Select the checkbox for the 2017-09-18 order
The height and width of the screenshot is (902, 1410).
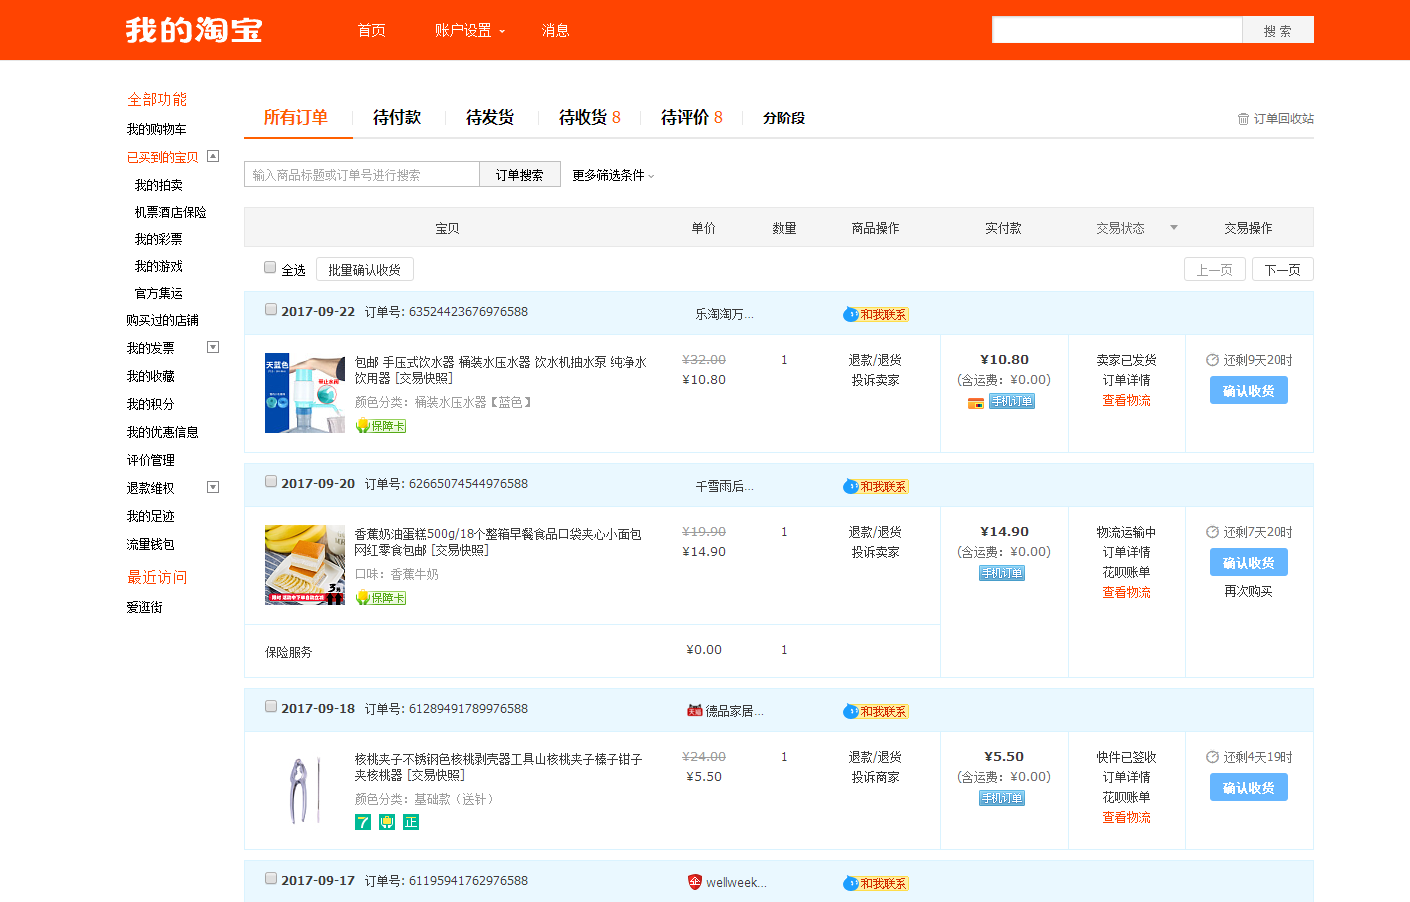[271, 706]
